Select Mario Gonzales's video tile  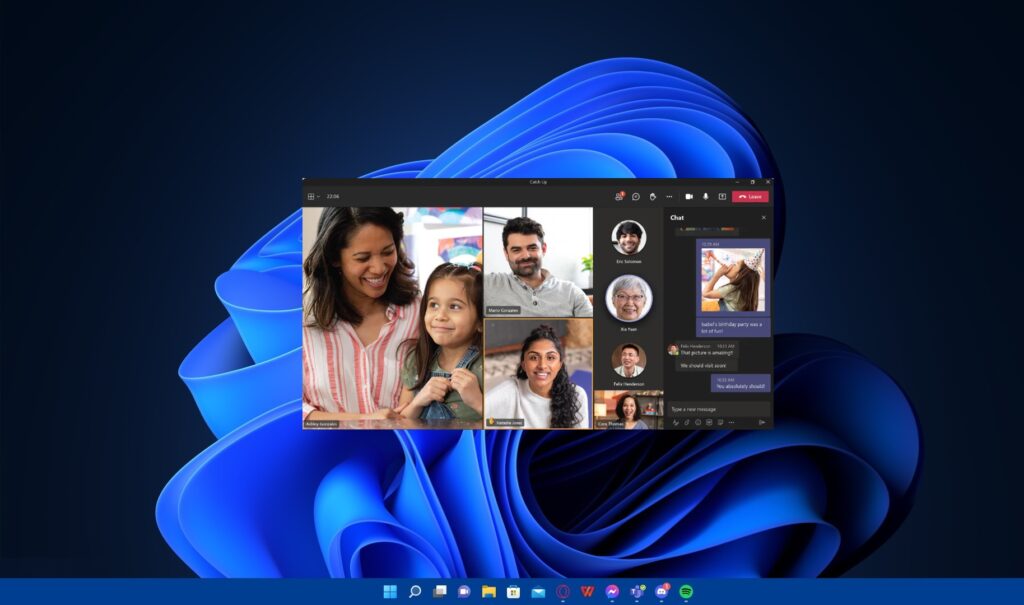538,262
